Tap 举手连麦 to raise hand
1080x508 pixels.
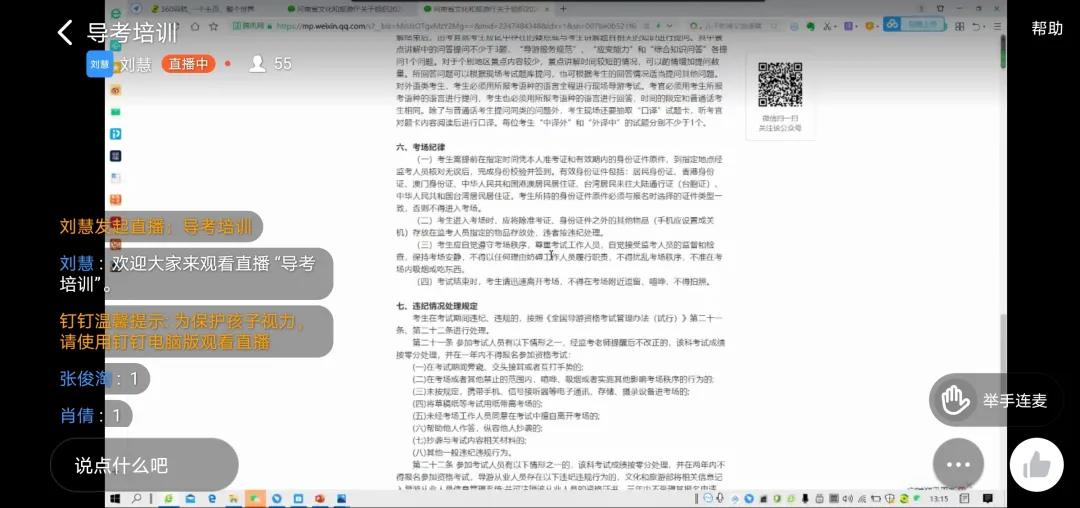tap(995, 400)
